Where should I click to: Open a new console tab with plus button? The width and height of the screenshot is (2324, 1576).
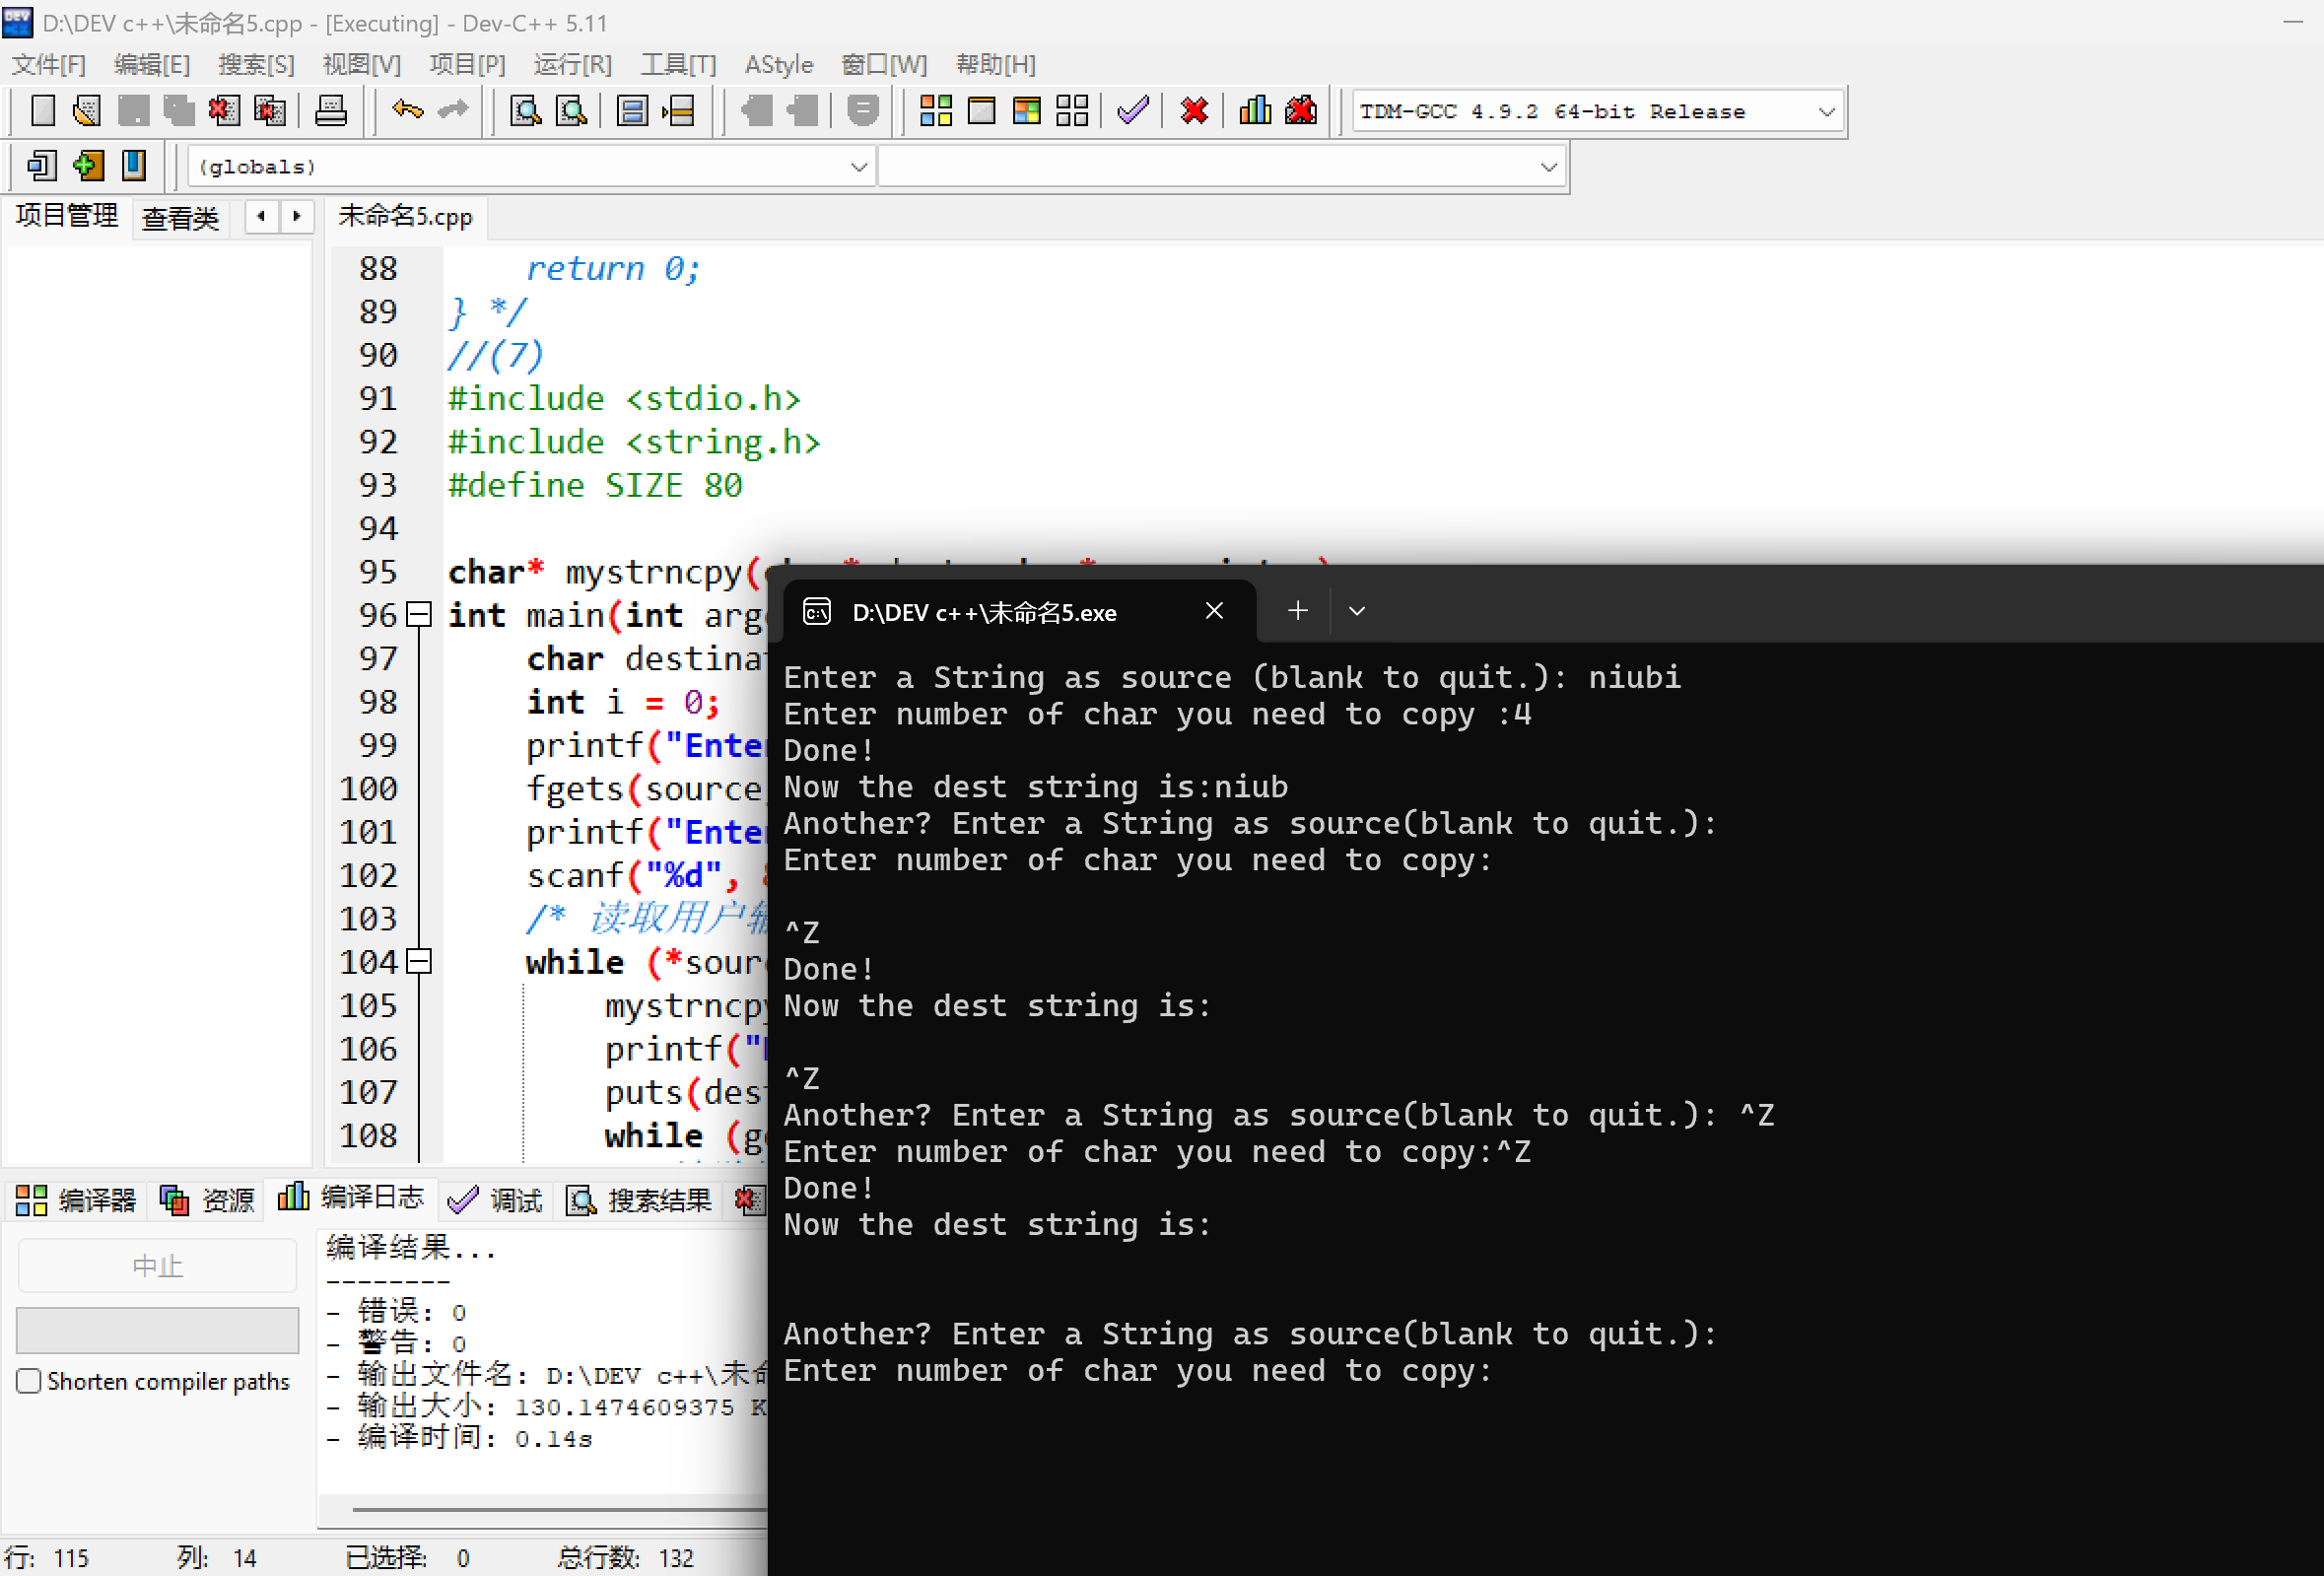point(1297,611)
